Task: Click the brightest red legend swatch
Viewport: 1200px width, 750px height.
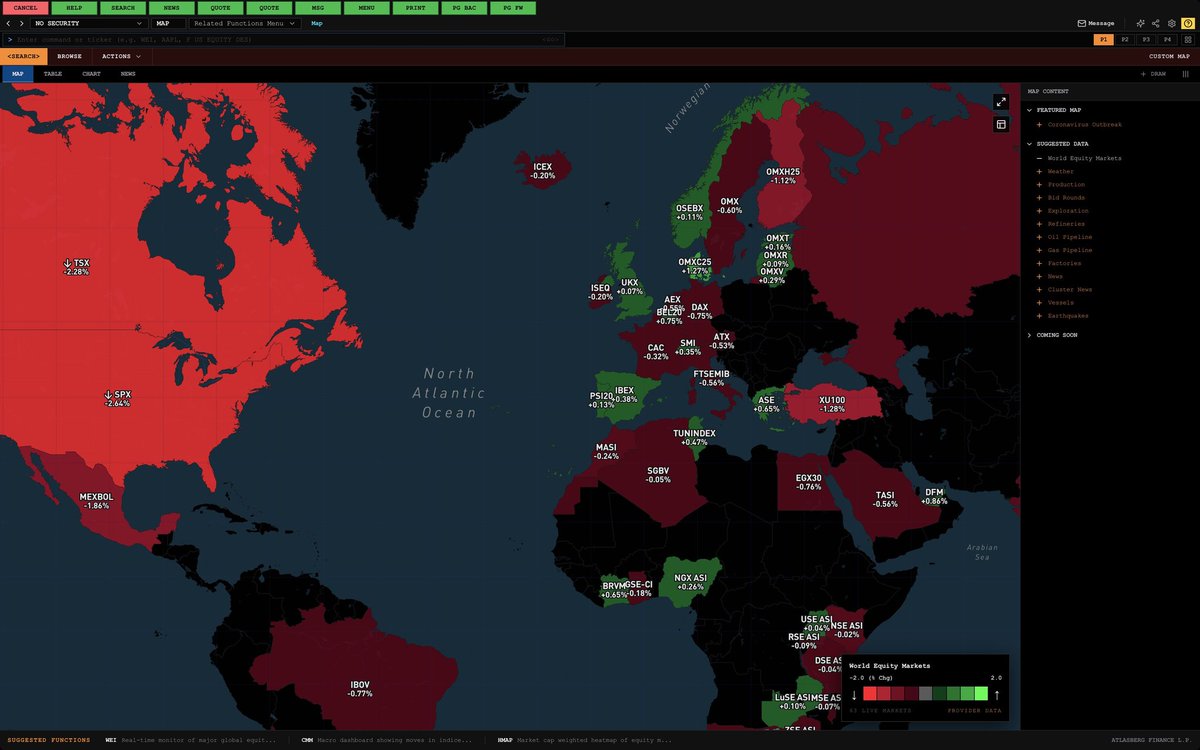Action: coord(870,694)
